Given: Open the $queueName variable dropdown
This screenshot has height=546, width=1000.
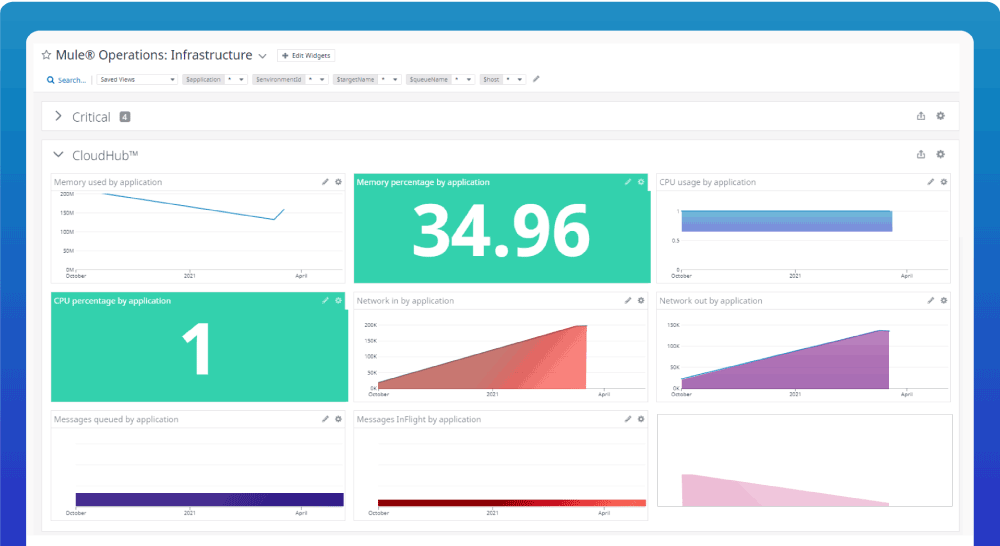Looking at the screenshot, I should (x=469, y=80).
